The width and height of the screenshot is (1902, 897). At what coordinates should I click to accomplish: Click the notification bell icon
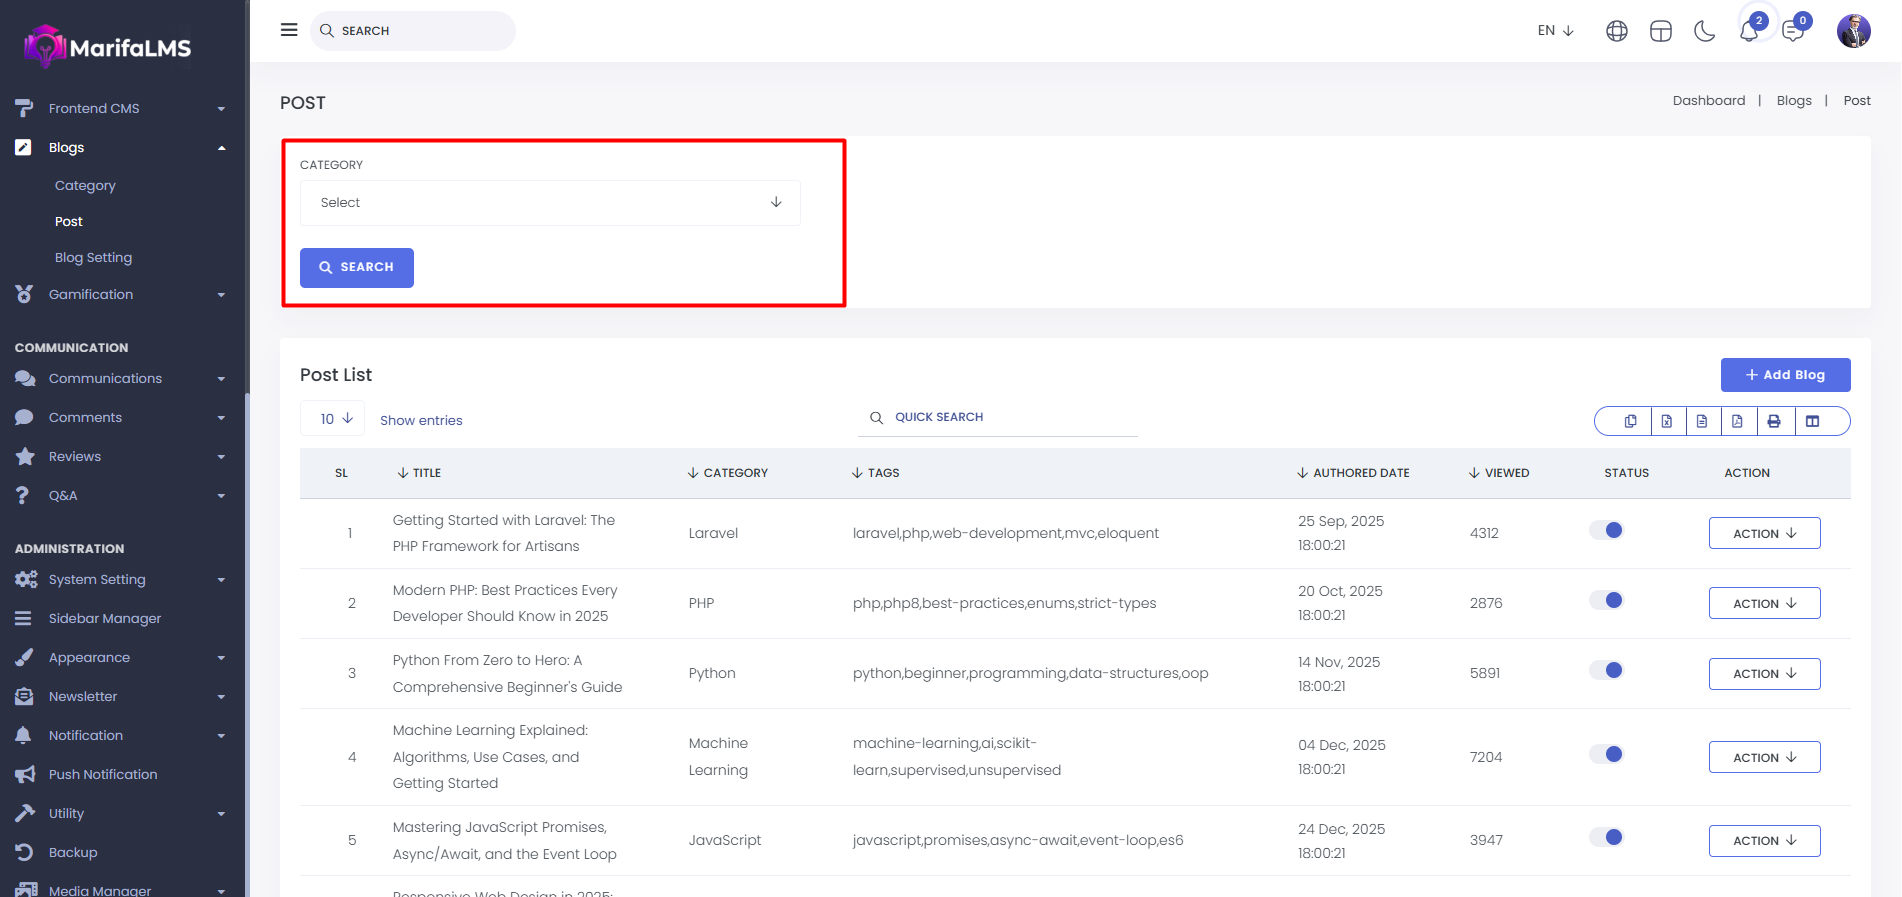point(1748,32)
